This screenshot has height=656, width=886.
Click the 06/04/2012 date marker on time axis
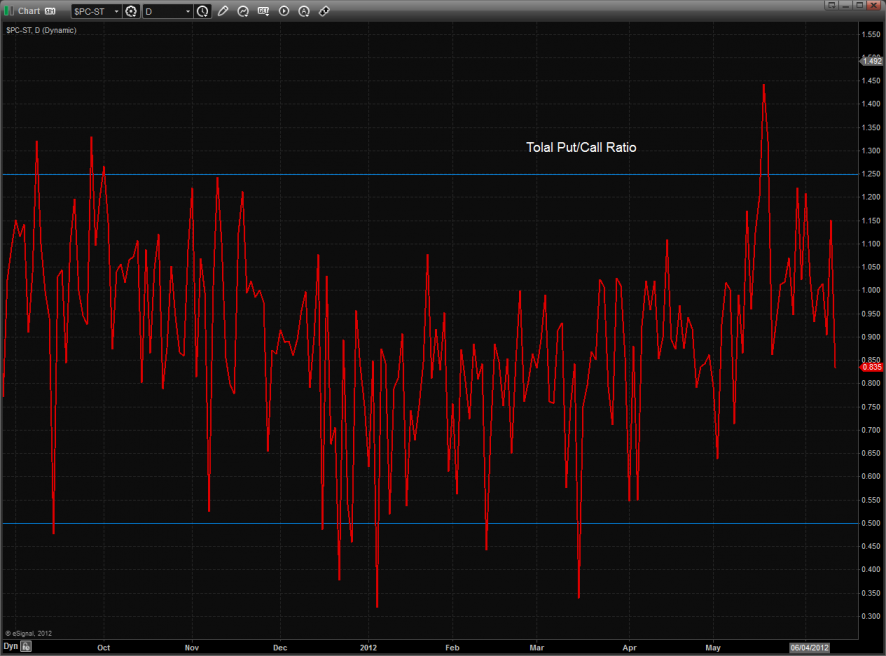(x=810, y=647)
